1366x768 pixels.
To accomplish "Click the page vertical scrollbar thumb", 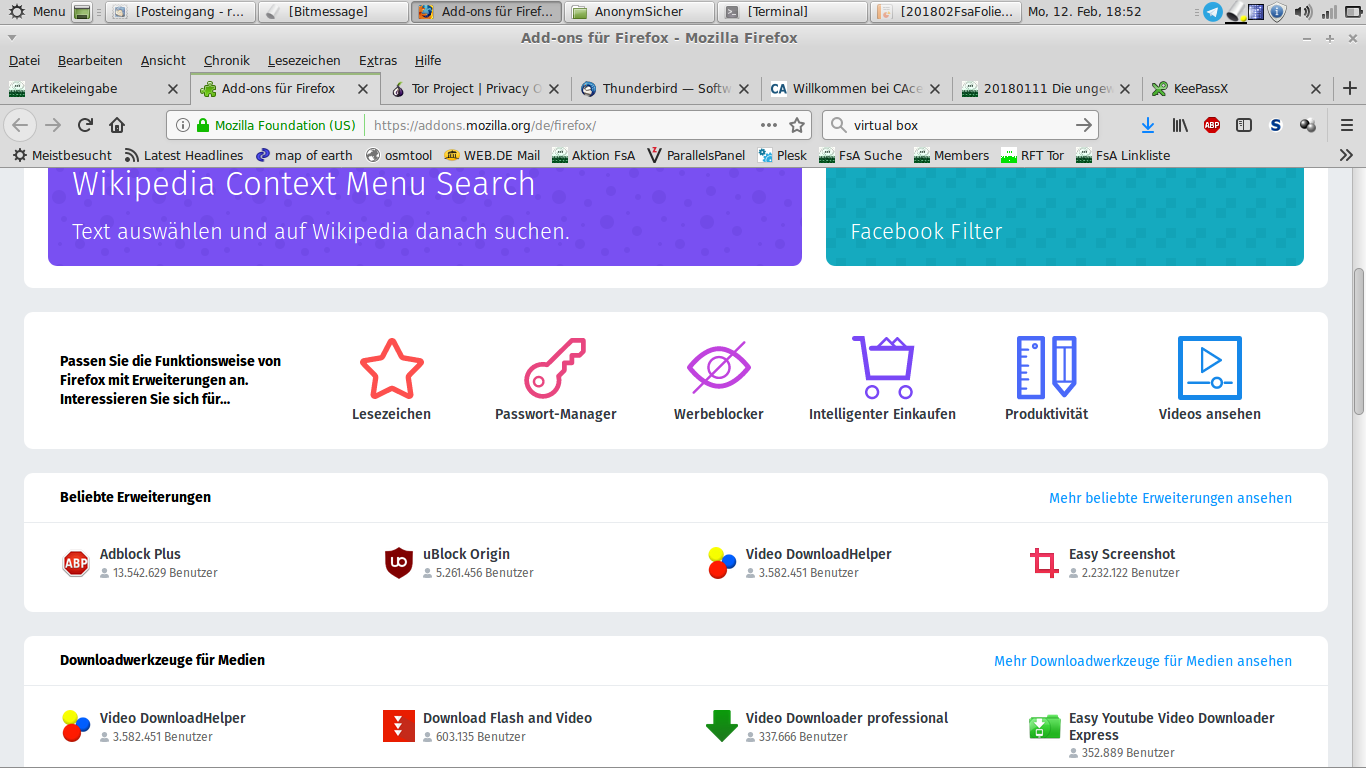I will tap(1359, 340).
